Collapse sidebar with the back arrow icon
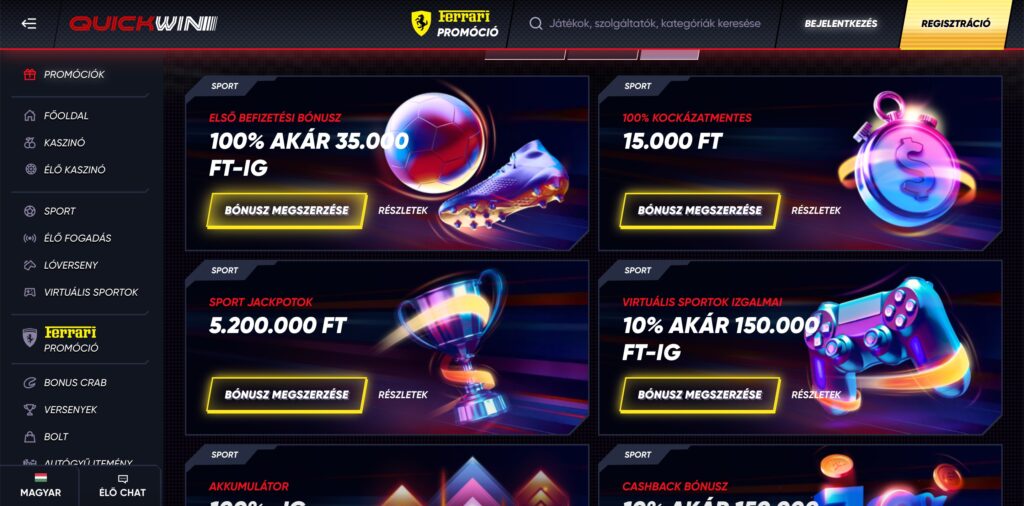Screen dimensions: 1024x506 [x=29, y=24]
